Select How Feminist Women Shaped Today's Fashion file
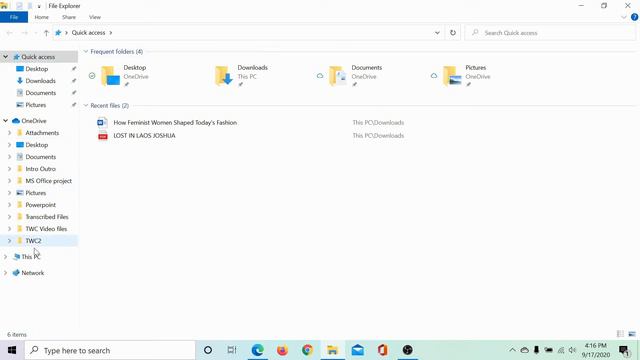 [x=175, y=122]
